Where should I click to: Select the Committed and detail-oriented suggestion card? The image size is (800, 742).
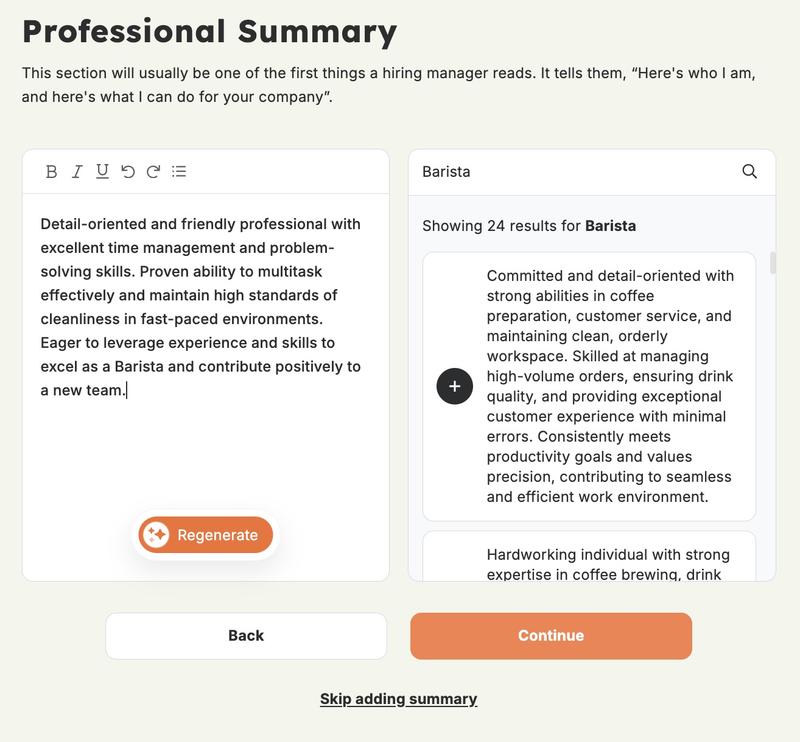pyautogui.click(x=610, y=384)
